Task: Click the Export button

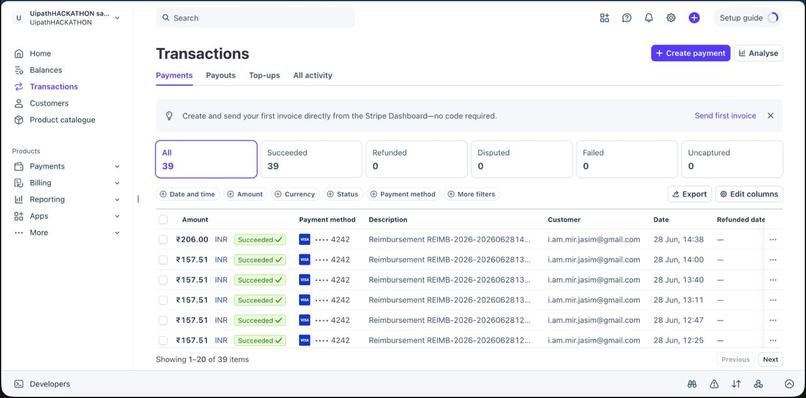Action: coord(690,194)
